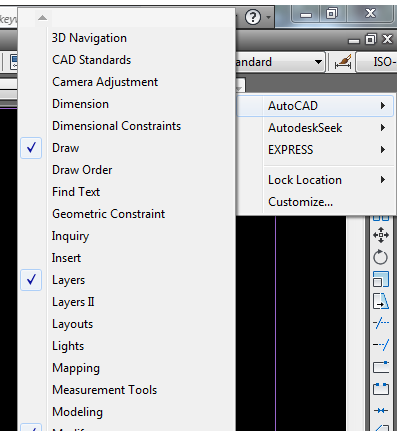Minimize the inner drawing window

[354, 40]
